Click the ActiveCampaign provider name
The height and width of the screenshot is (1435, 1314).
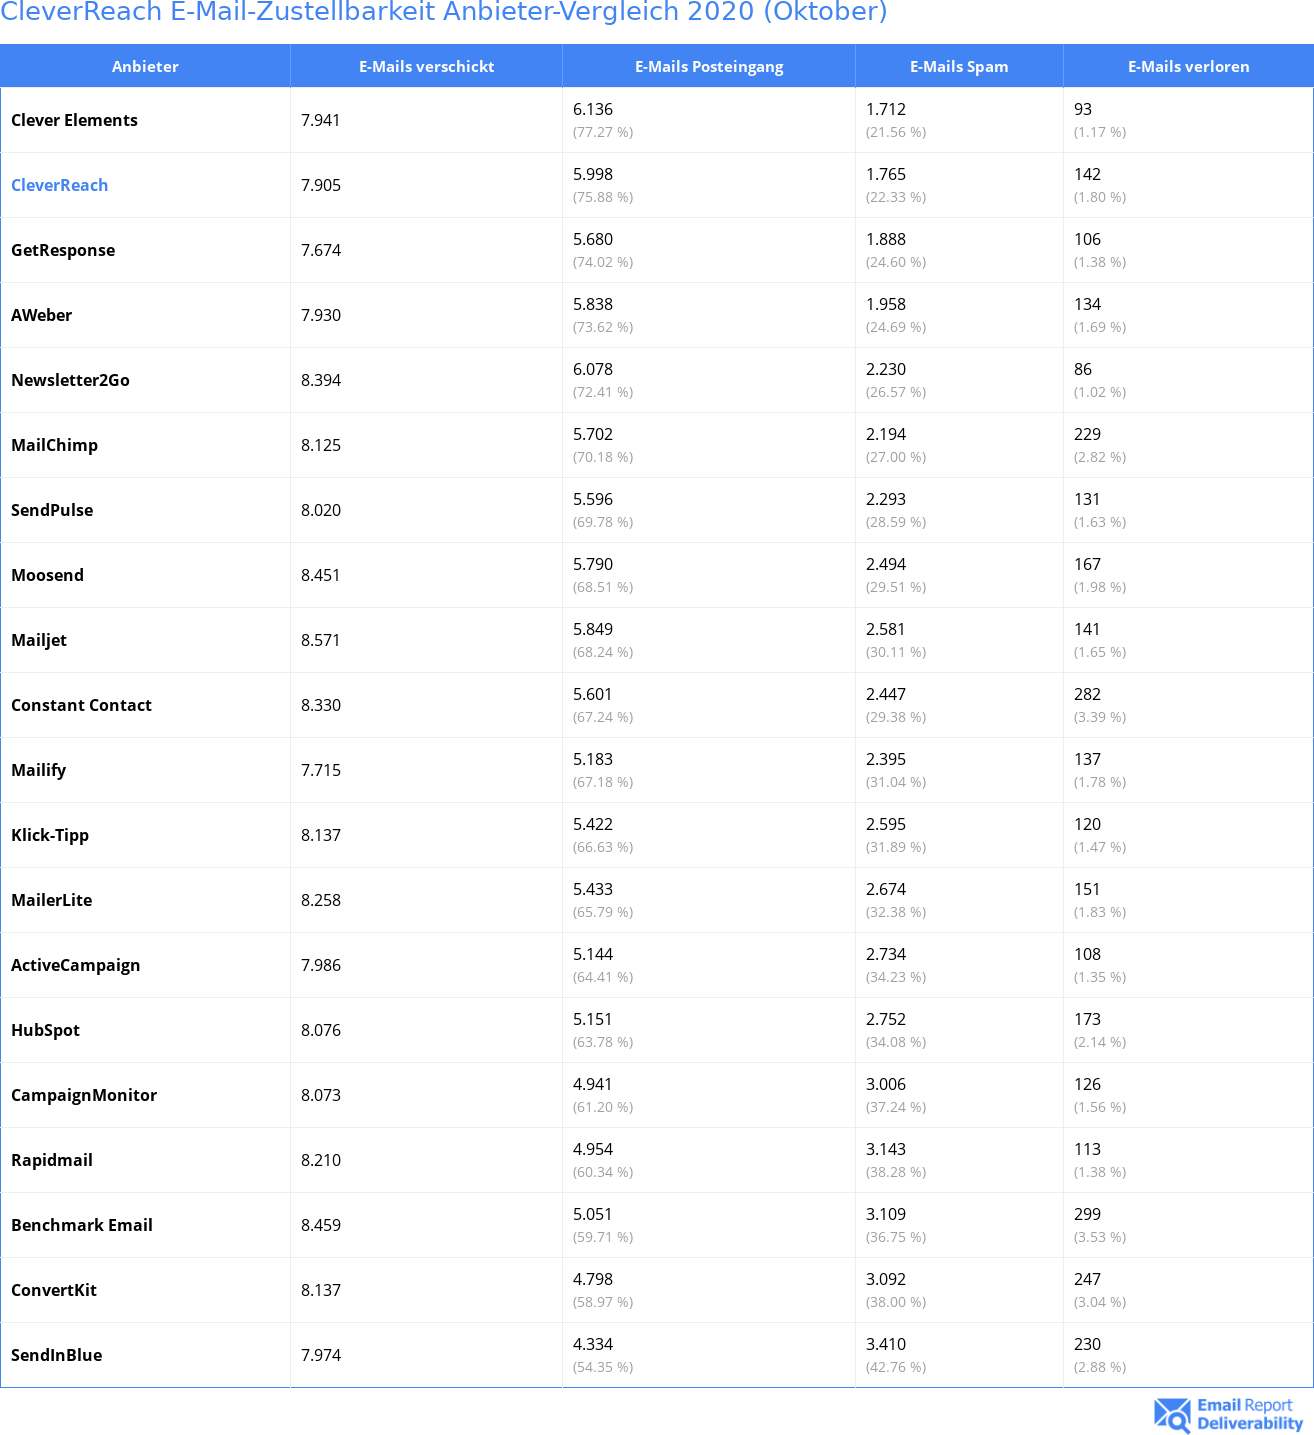coord(75,965)
